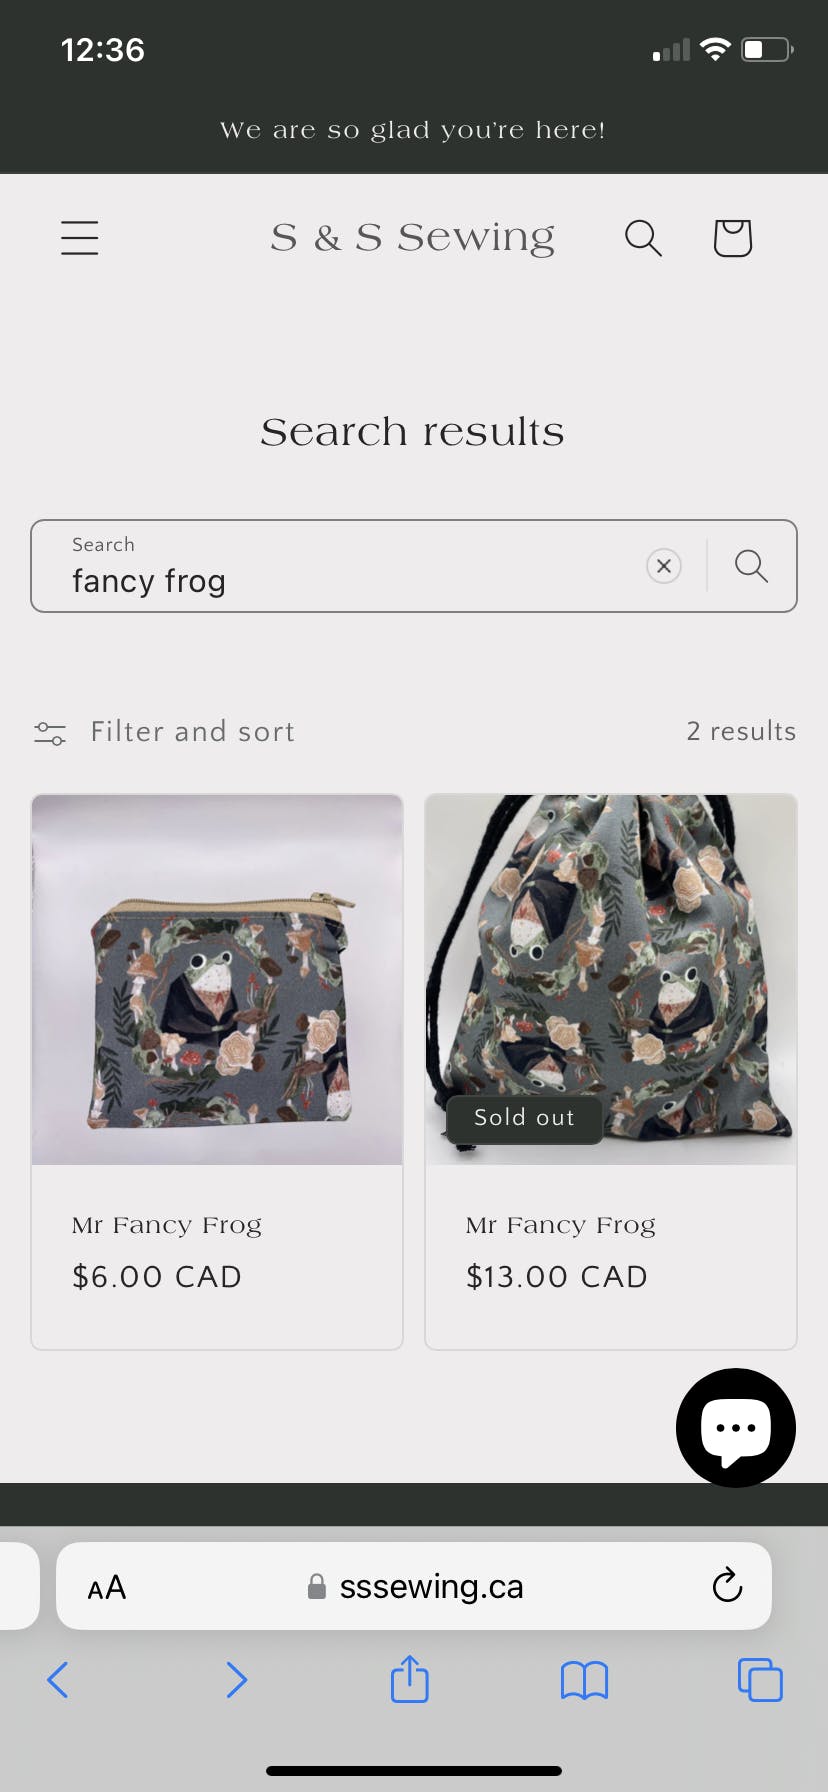The width and height of the screenshot is (828, 1792).
Task: Open the $6.00 Mr Fancy Frog link
Action: [167, 1225]
